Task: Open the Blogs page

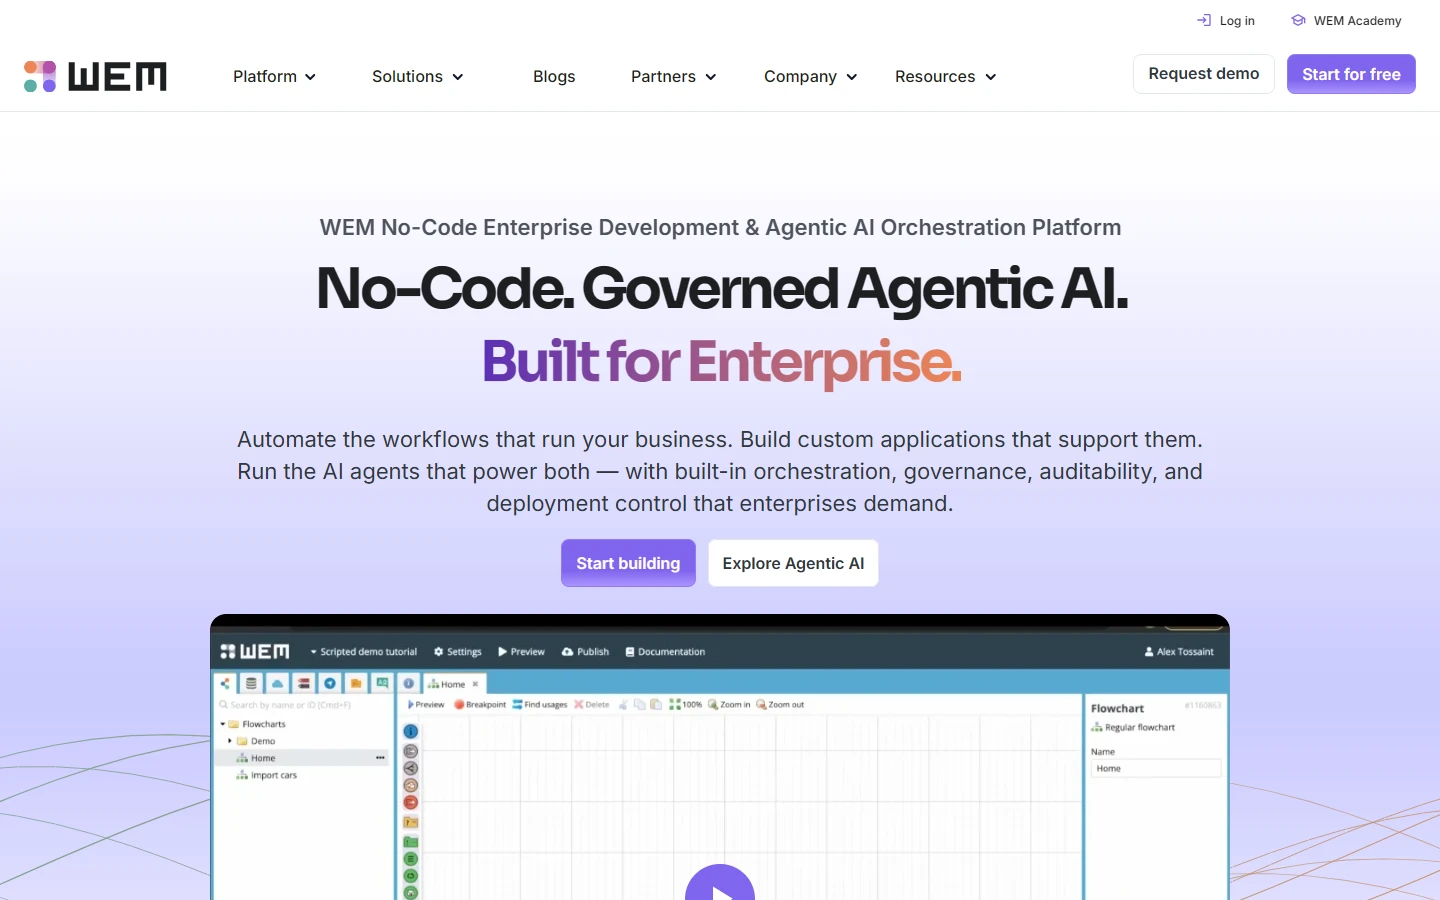Action: pyautogui.click(x=554, y=76)
